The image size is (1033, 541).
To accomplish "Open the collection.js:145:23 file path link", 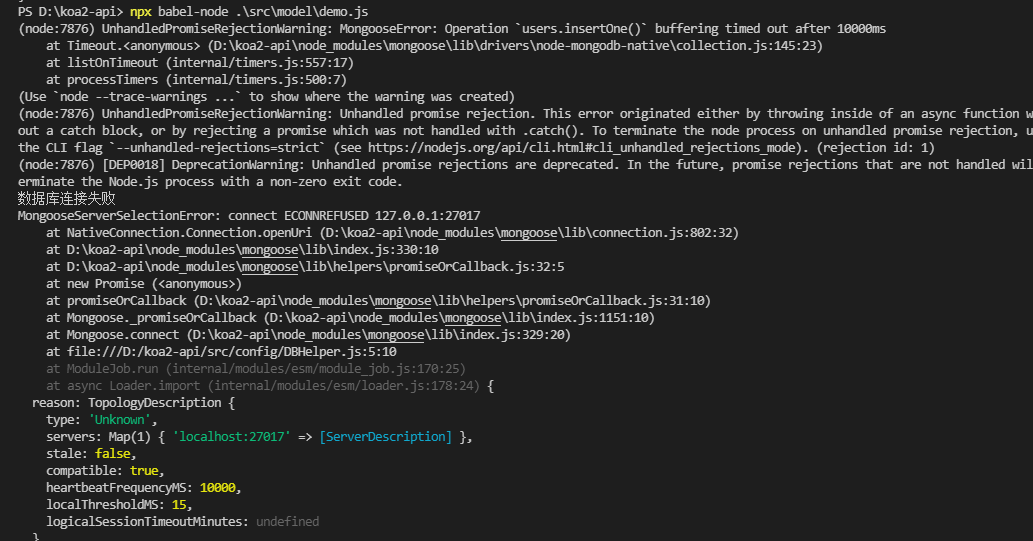I will tap(505, 46).
